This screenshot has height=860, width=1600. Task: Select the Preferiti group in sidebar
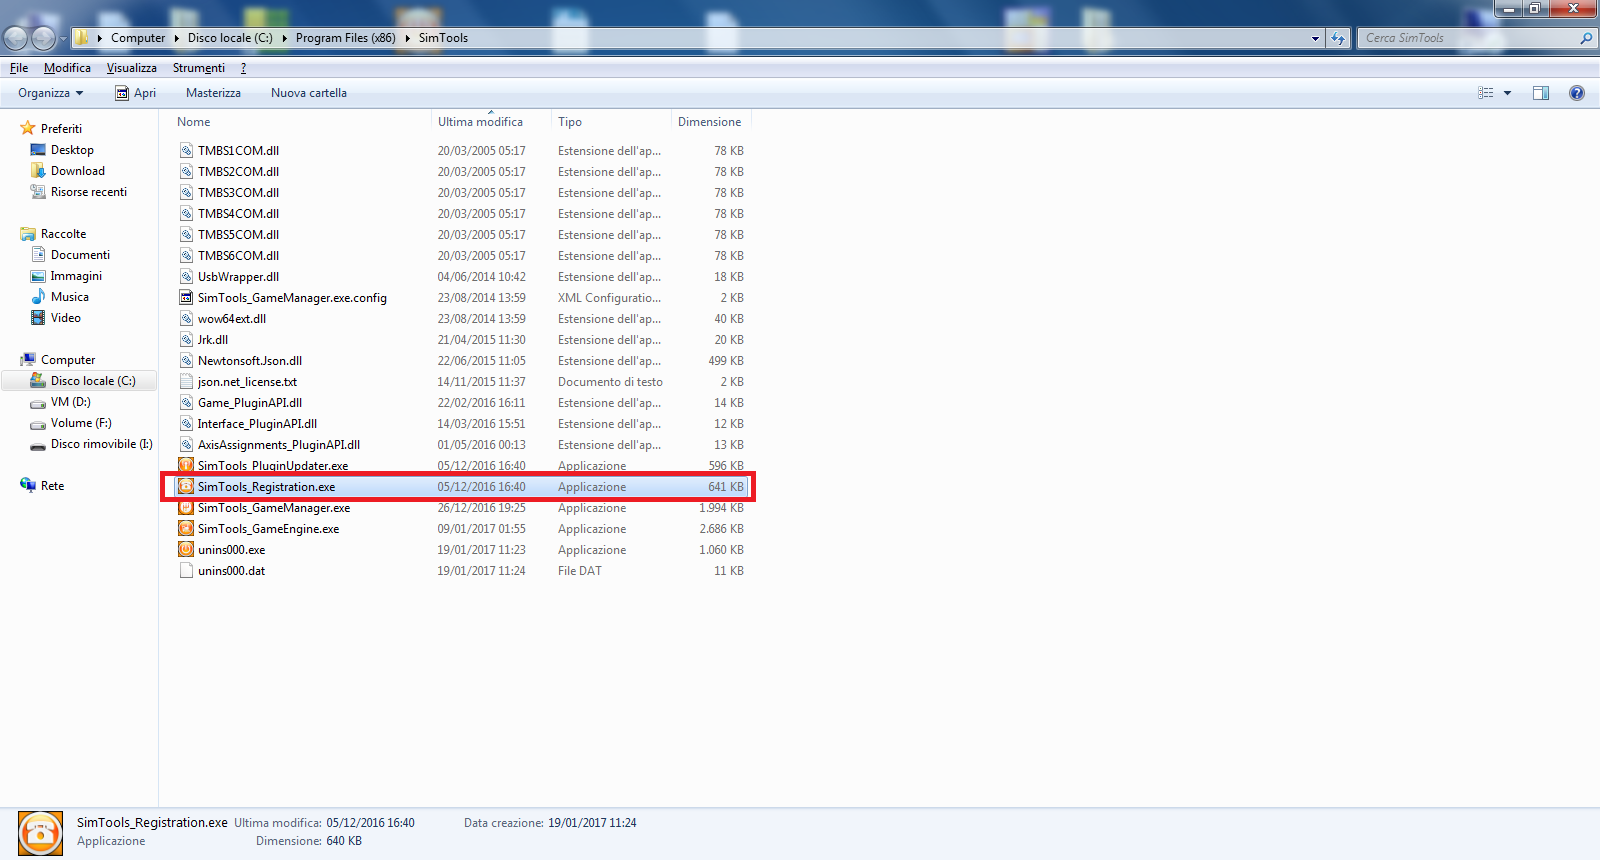click(61, 129)
